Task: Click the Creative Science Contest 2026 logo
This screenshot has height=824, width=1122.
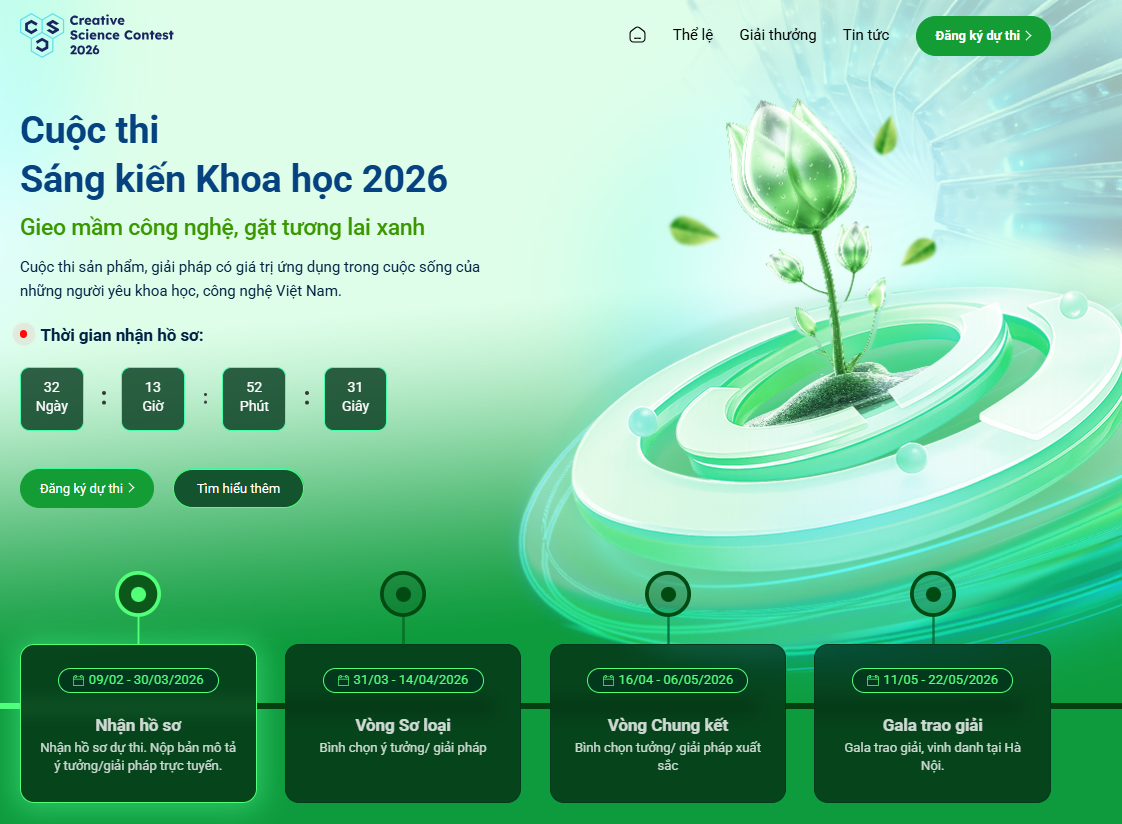Action: coord(96,35)
